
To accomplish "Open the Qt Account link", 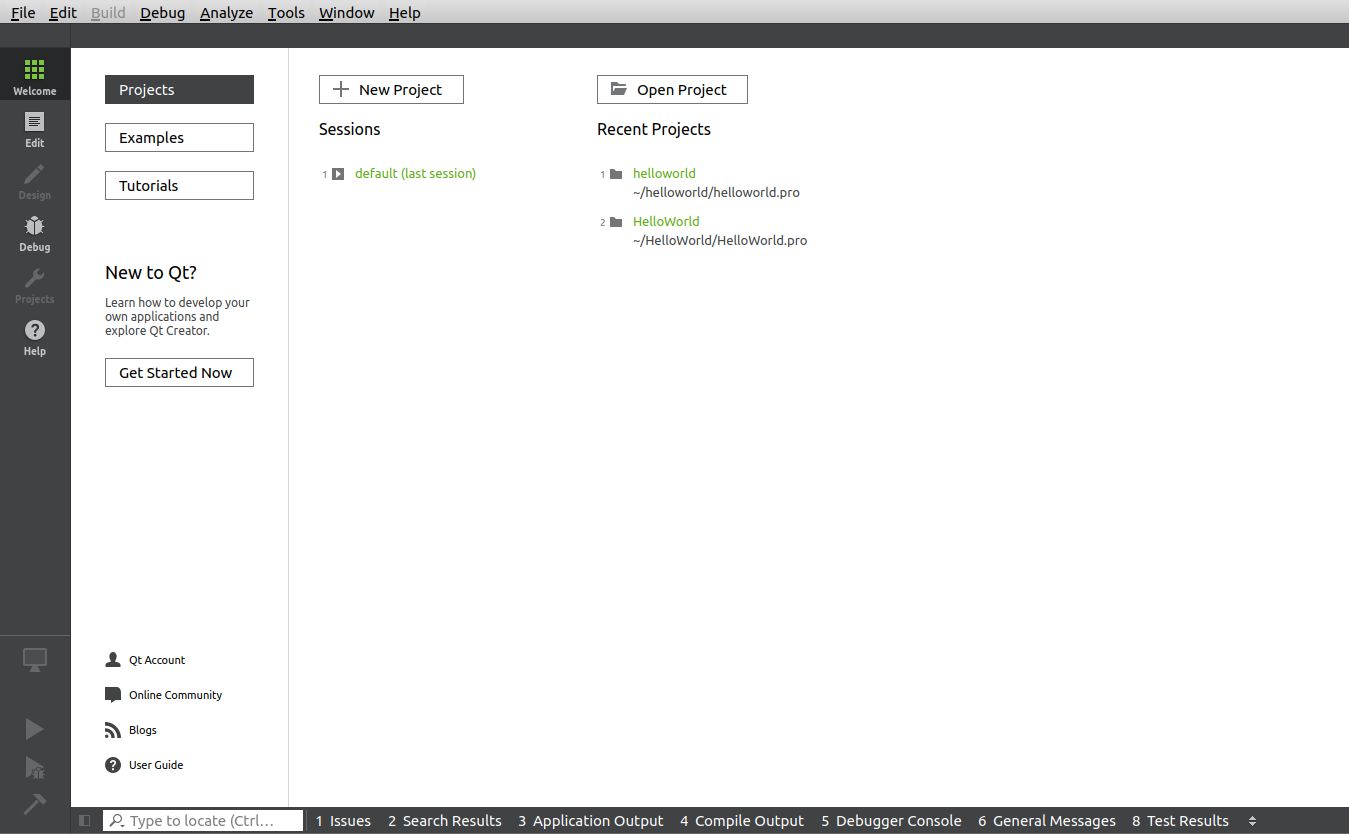I will pyautogui.click(x=157, y=660).
